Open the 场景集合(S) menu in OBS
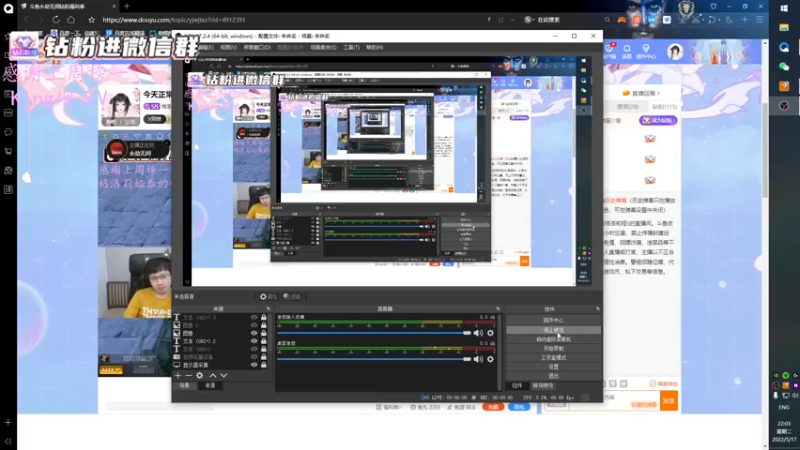Image resolution: width=800 pixels, height=450 pixels. (323, 47)
